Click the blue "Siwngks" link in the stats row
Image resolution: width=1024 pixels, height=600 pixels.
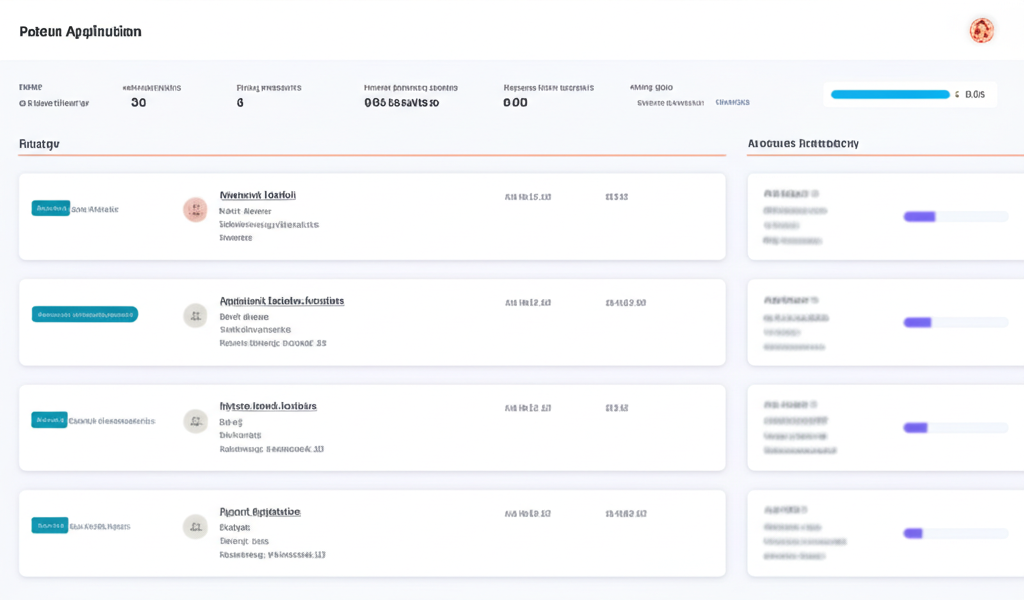click(x=732, y=103)
